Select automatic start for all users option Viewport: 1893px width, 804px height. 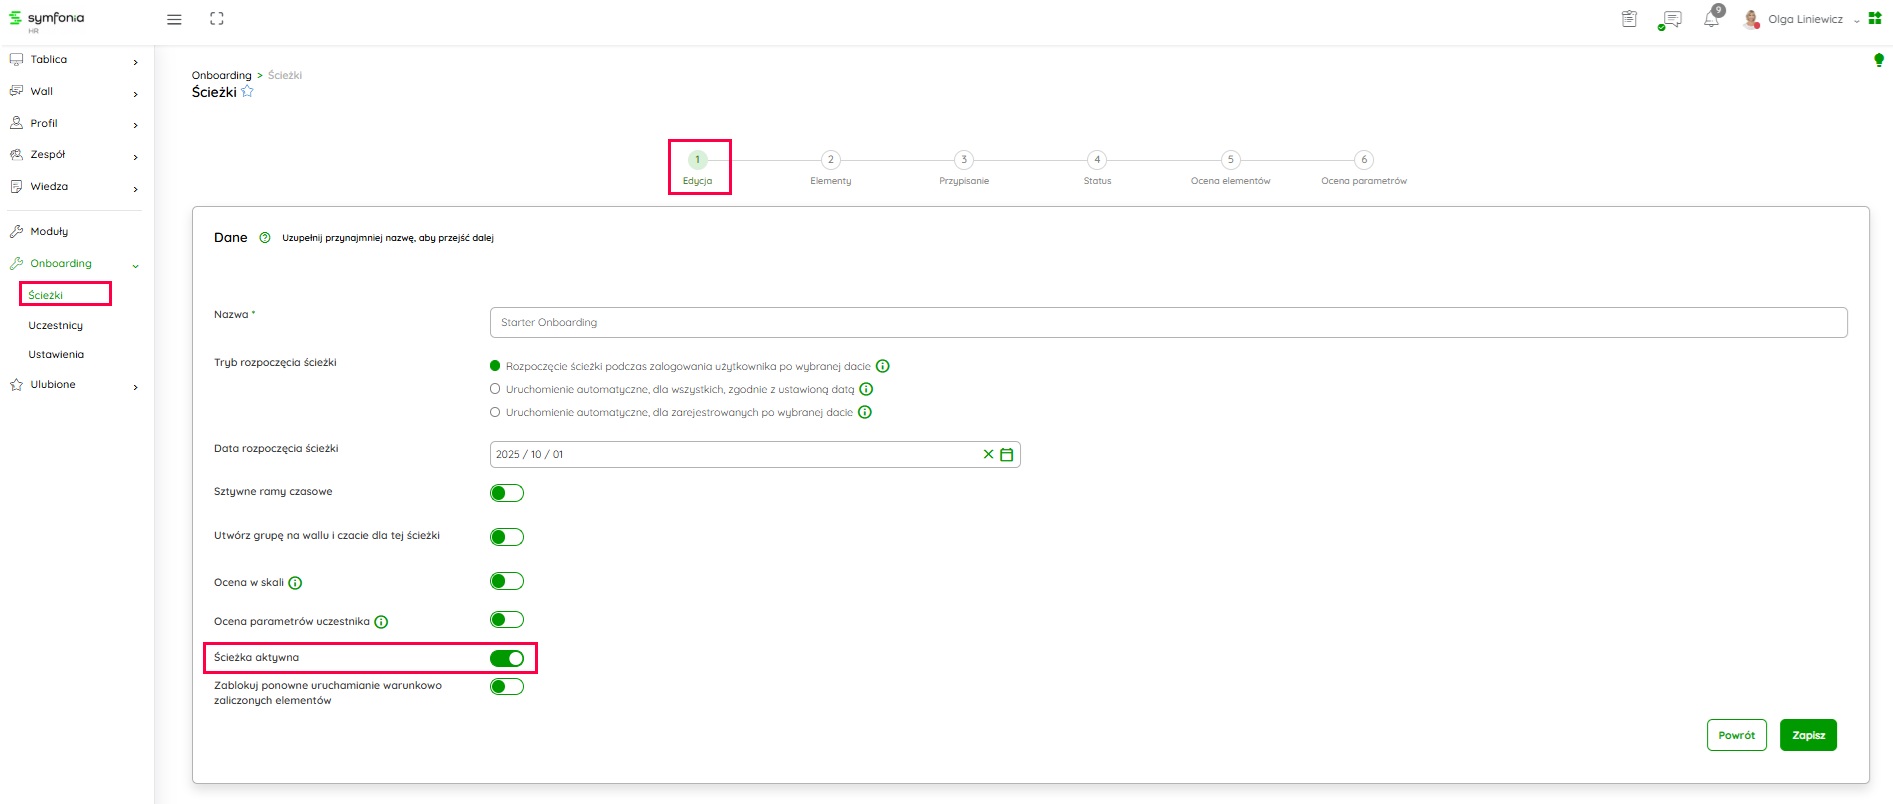(x=495, y=389)
